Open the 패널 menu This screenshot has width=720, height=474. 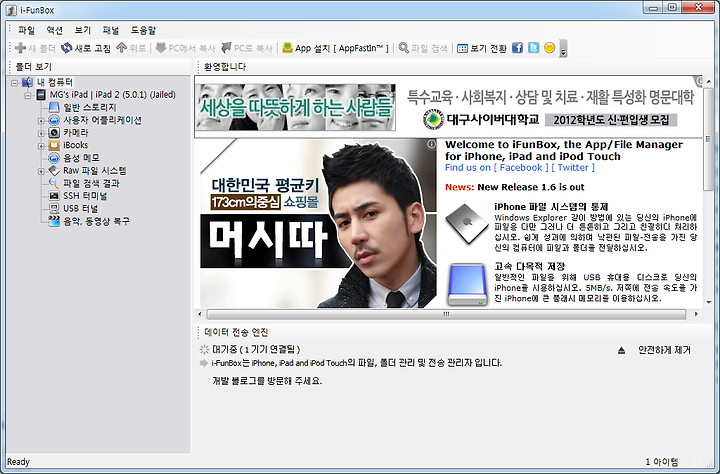click(x=111, y=30)
